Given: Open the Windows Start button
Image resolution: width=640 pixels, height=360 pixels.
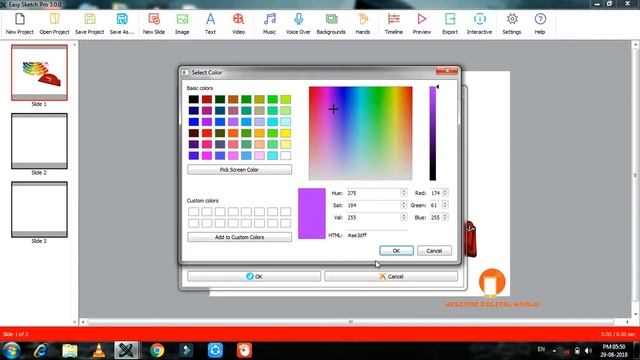Looking at the screenshot, I should point(11,351).
